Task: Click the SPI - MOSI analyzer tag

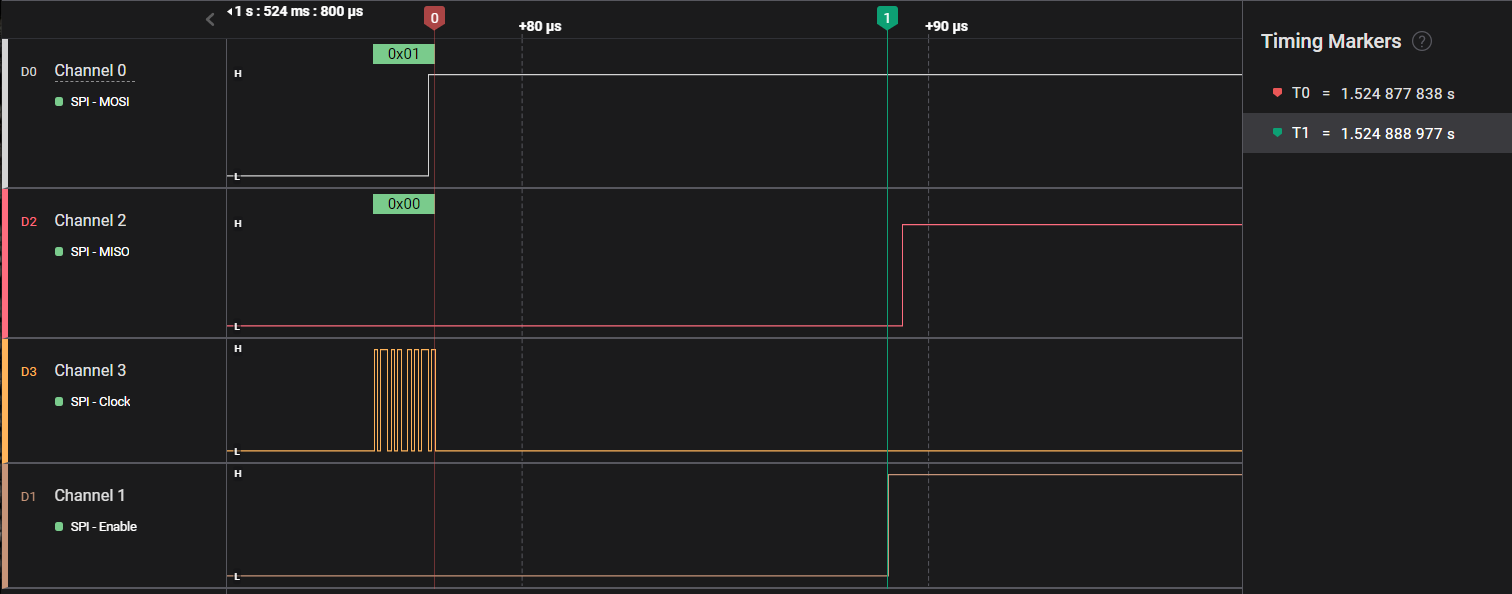Action: [x=92, y=102]
